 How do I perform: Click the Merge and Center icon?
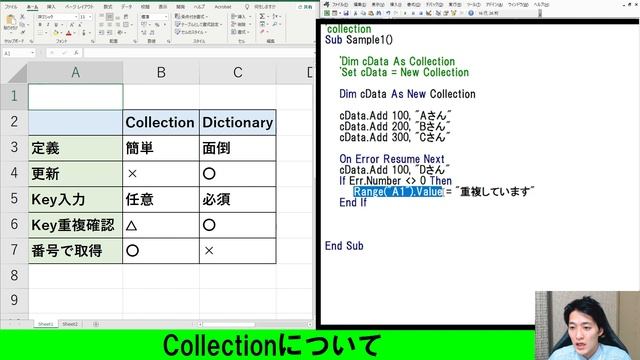127,25
